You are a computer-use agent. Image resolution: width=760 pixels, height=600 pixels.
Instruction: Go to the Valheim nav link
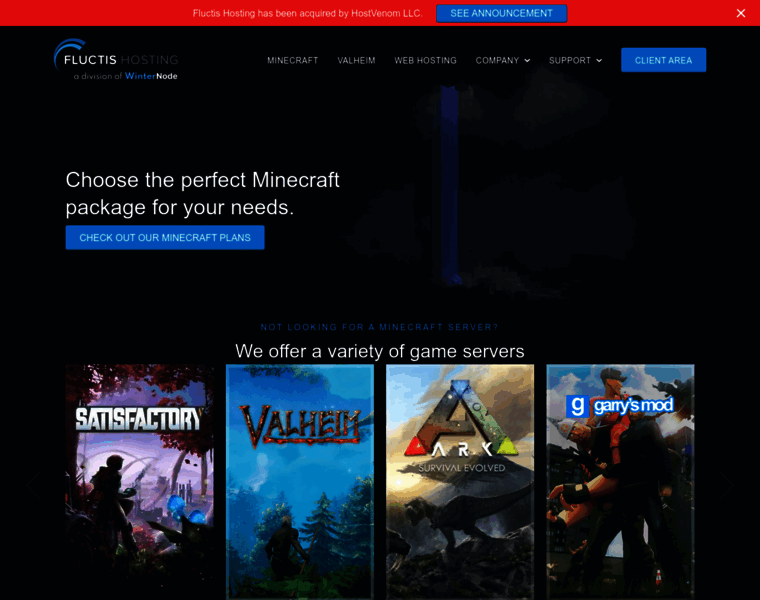coord(356,60)
